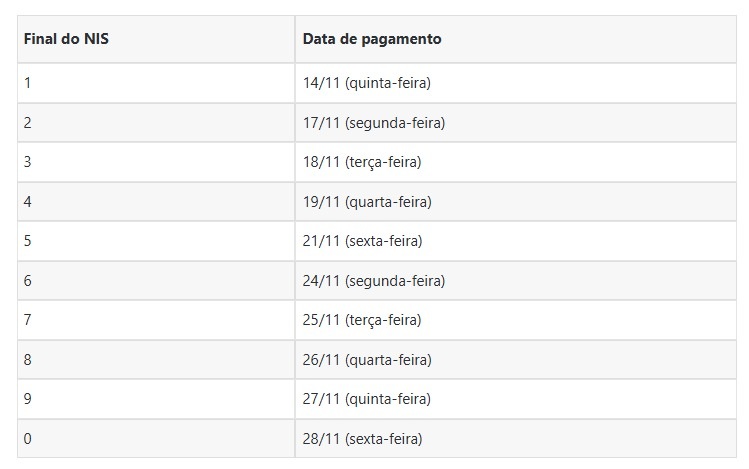Click the "Data de pagamento" column header
The image size is (749, 469).
(372, 39)
